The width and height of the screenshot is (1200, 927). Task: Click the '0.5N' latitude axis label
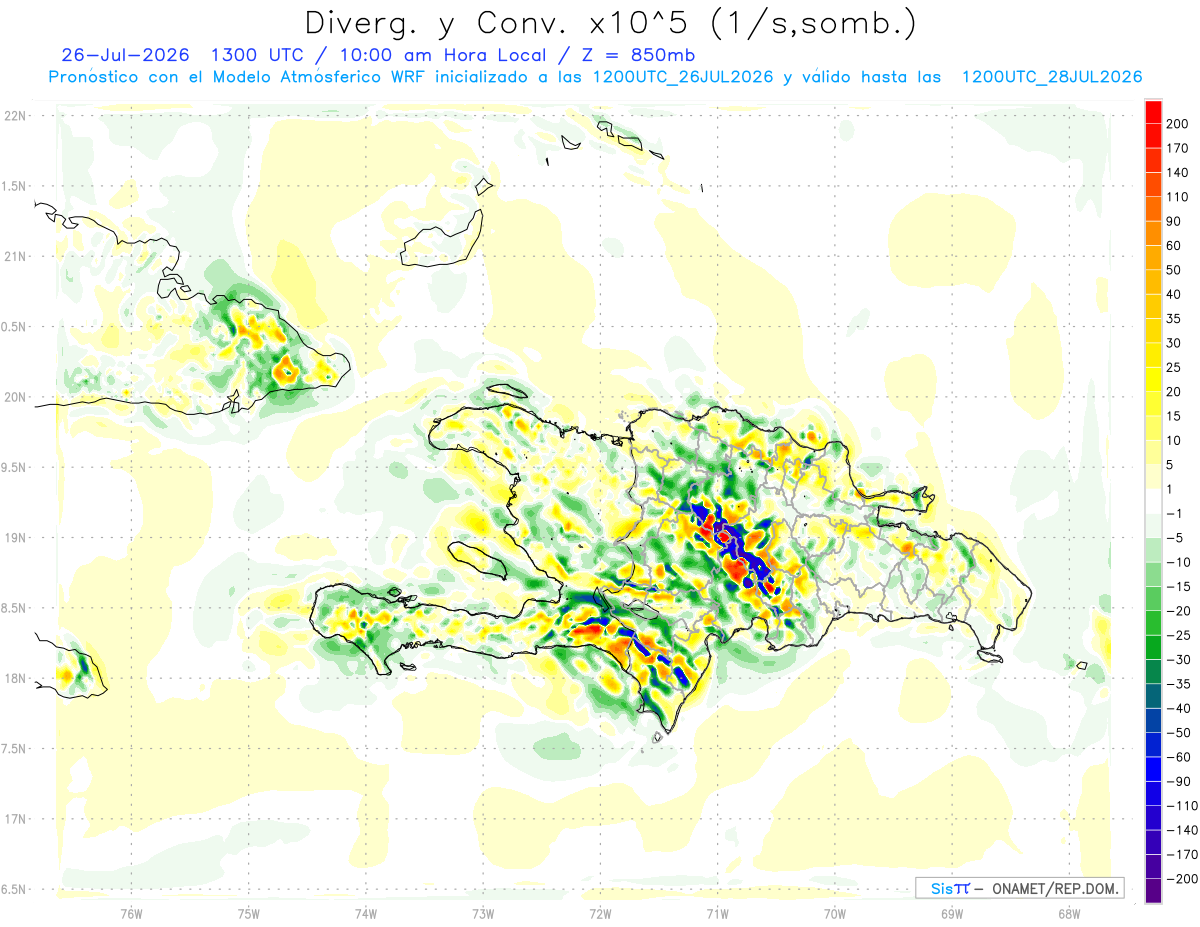15,327
